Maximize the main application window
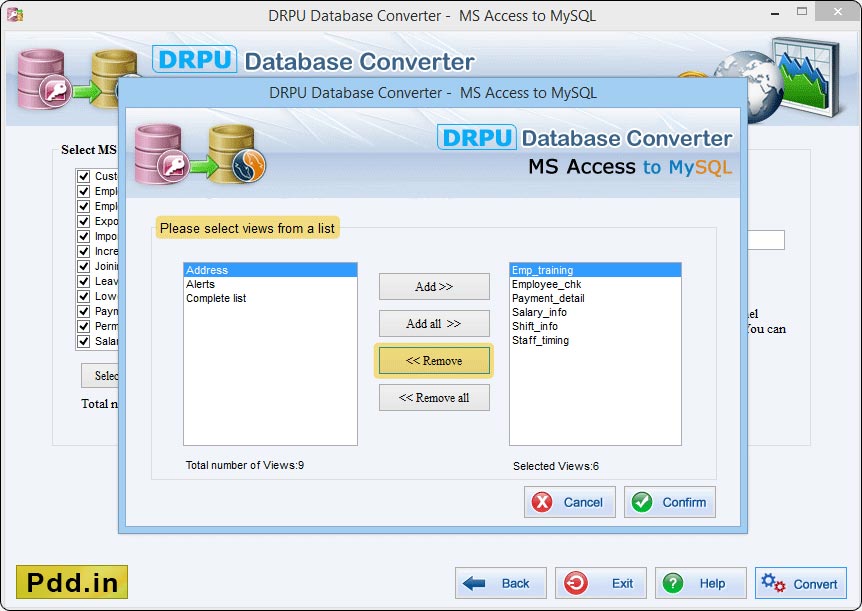The width and height of the screenshot is (862, 611). coord(802,12)
